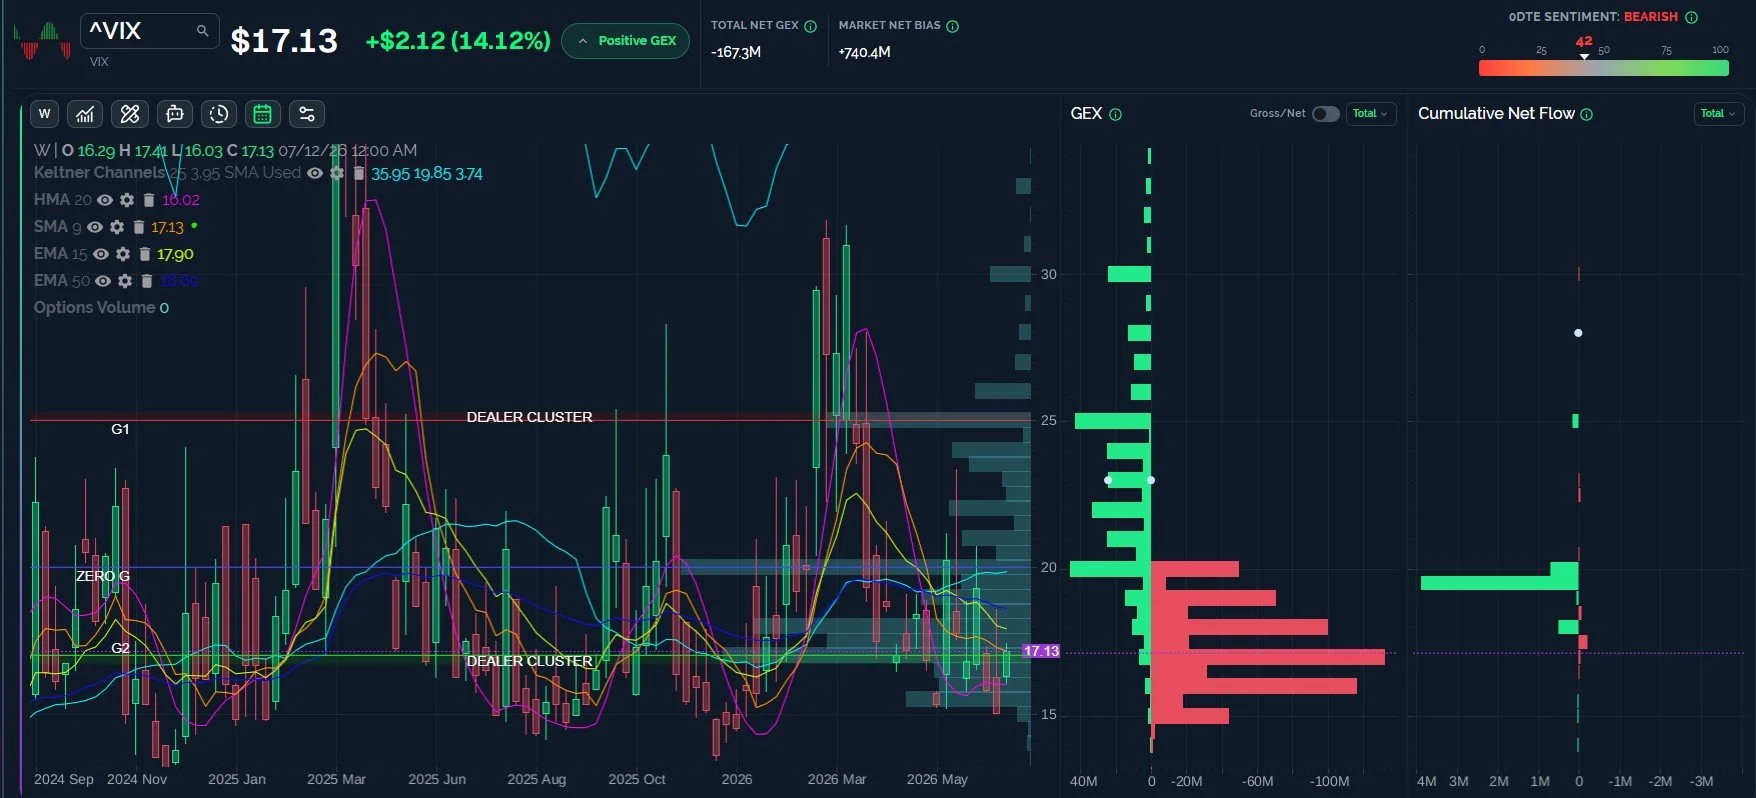Open EMA 50 settings gear
The image size is (1756, 798).
coord(125,281)
